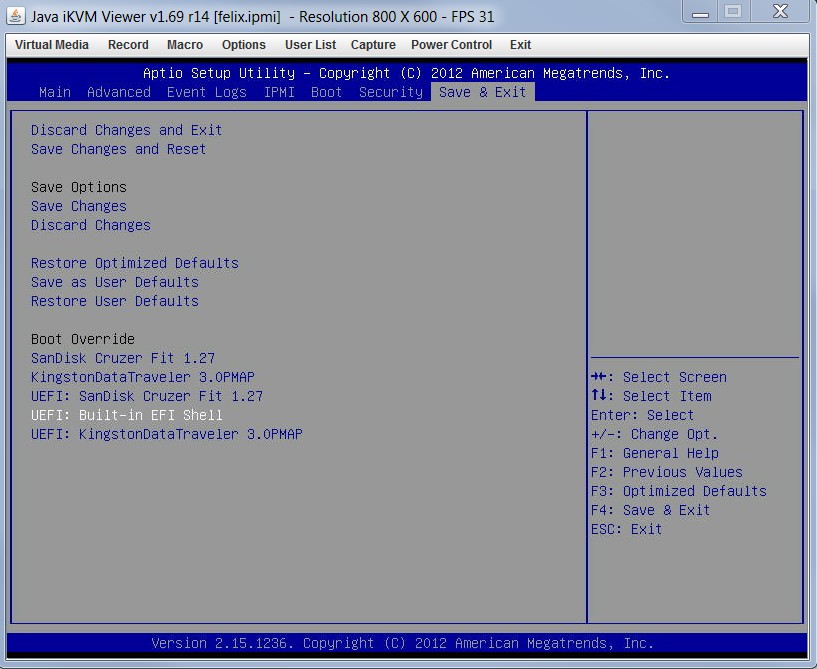Screen dimensions: 817x669
Task: Open the Macro menu
Action: pyautogui.click(x=185, y=45)
